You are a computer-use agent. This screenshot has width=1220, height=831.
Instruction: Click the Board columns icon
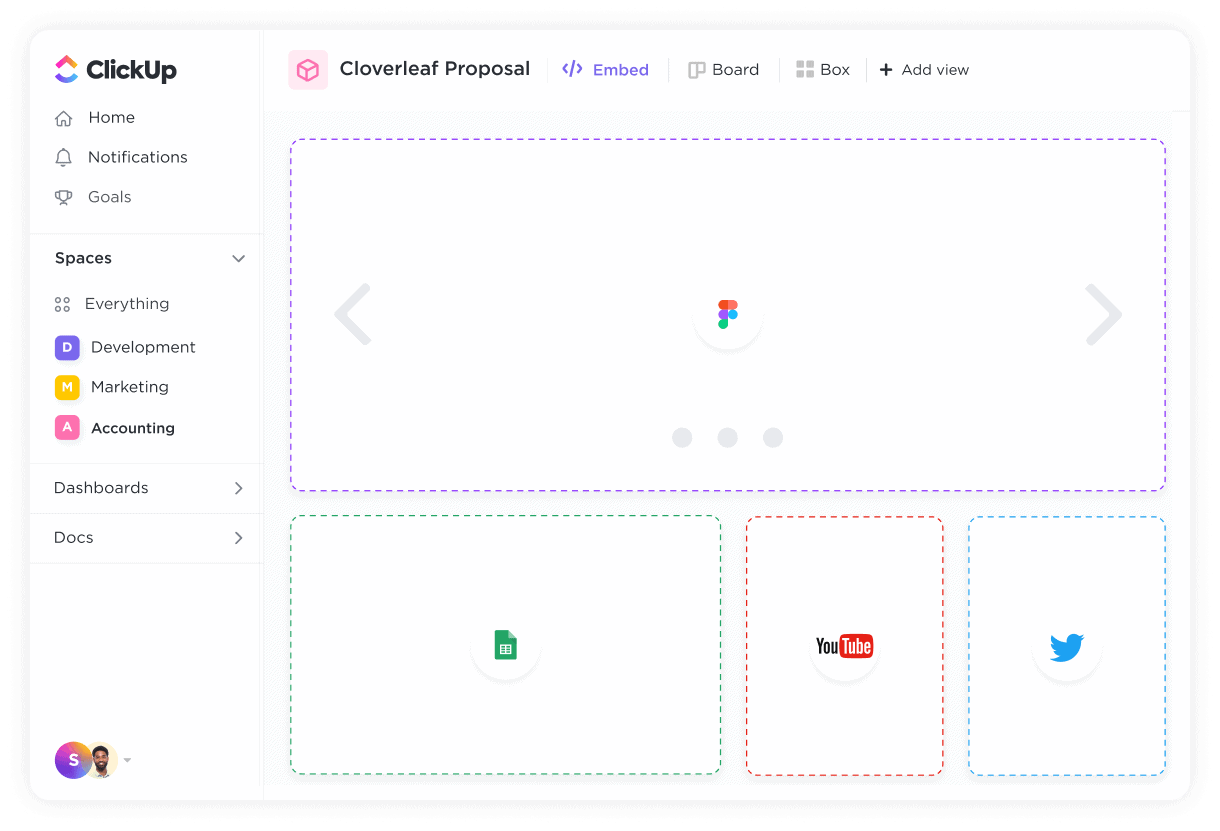pos(697,70)
